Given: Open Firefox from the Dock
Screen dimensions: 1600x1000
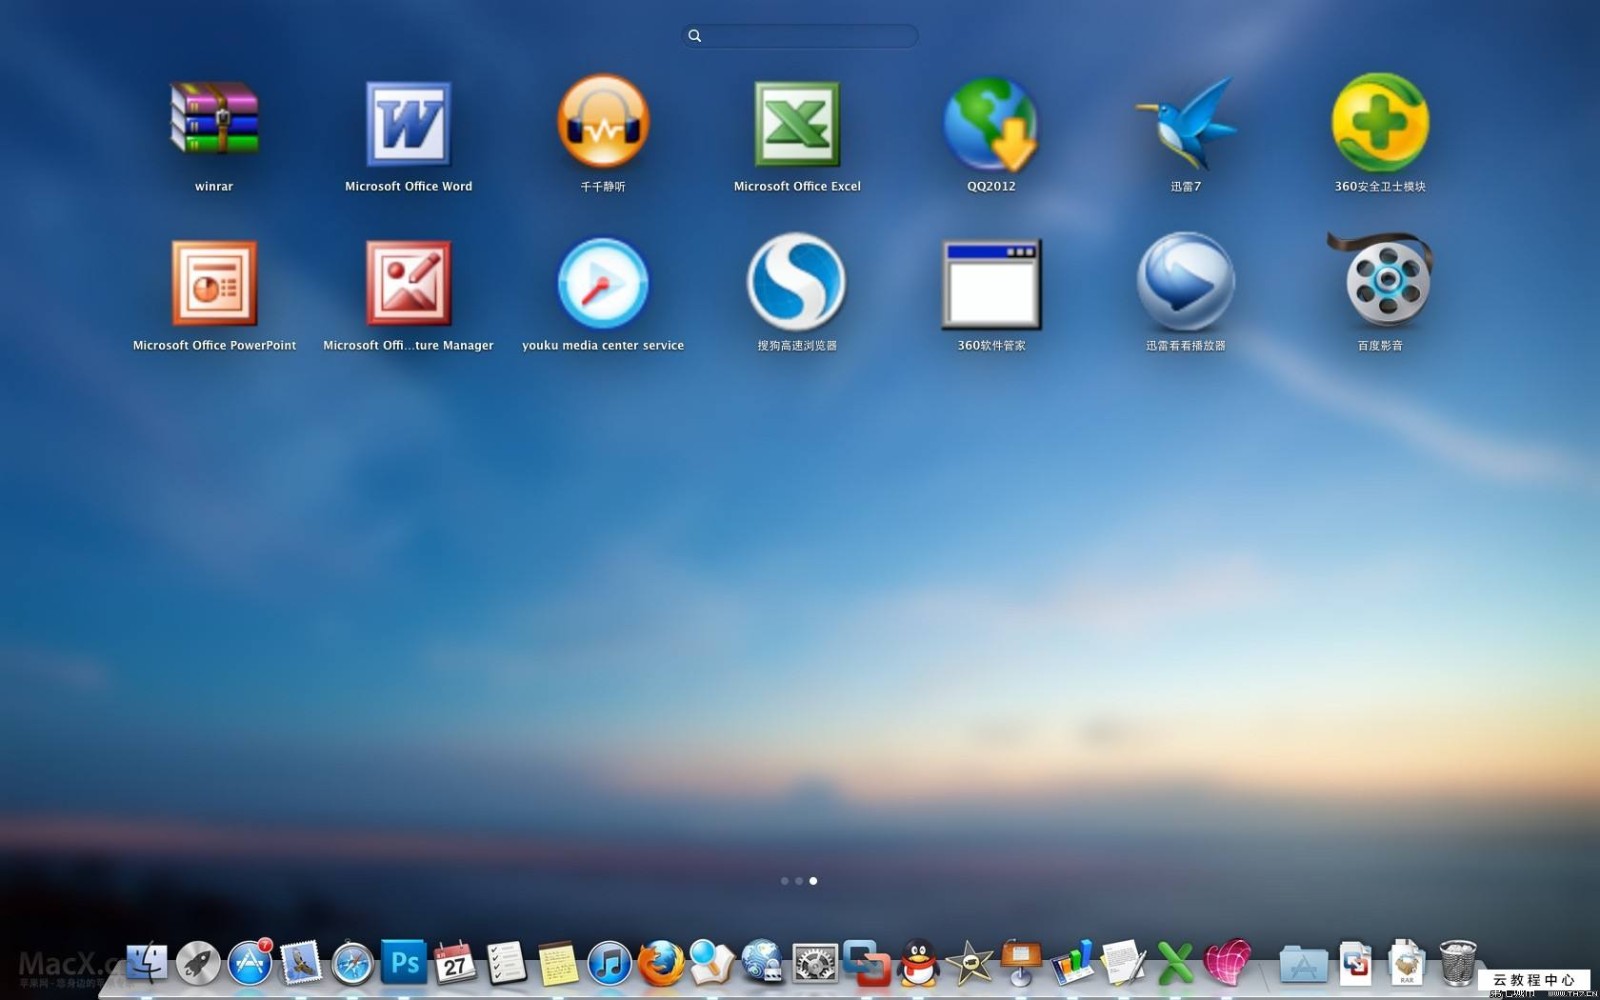Looking at the screenshot, I should [660, 964].
